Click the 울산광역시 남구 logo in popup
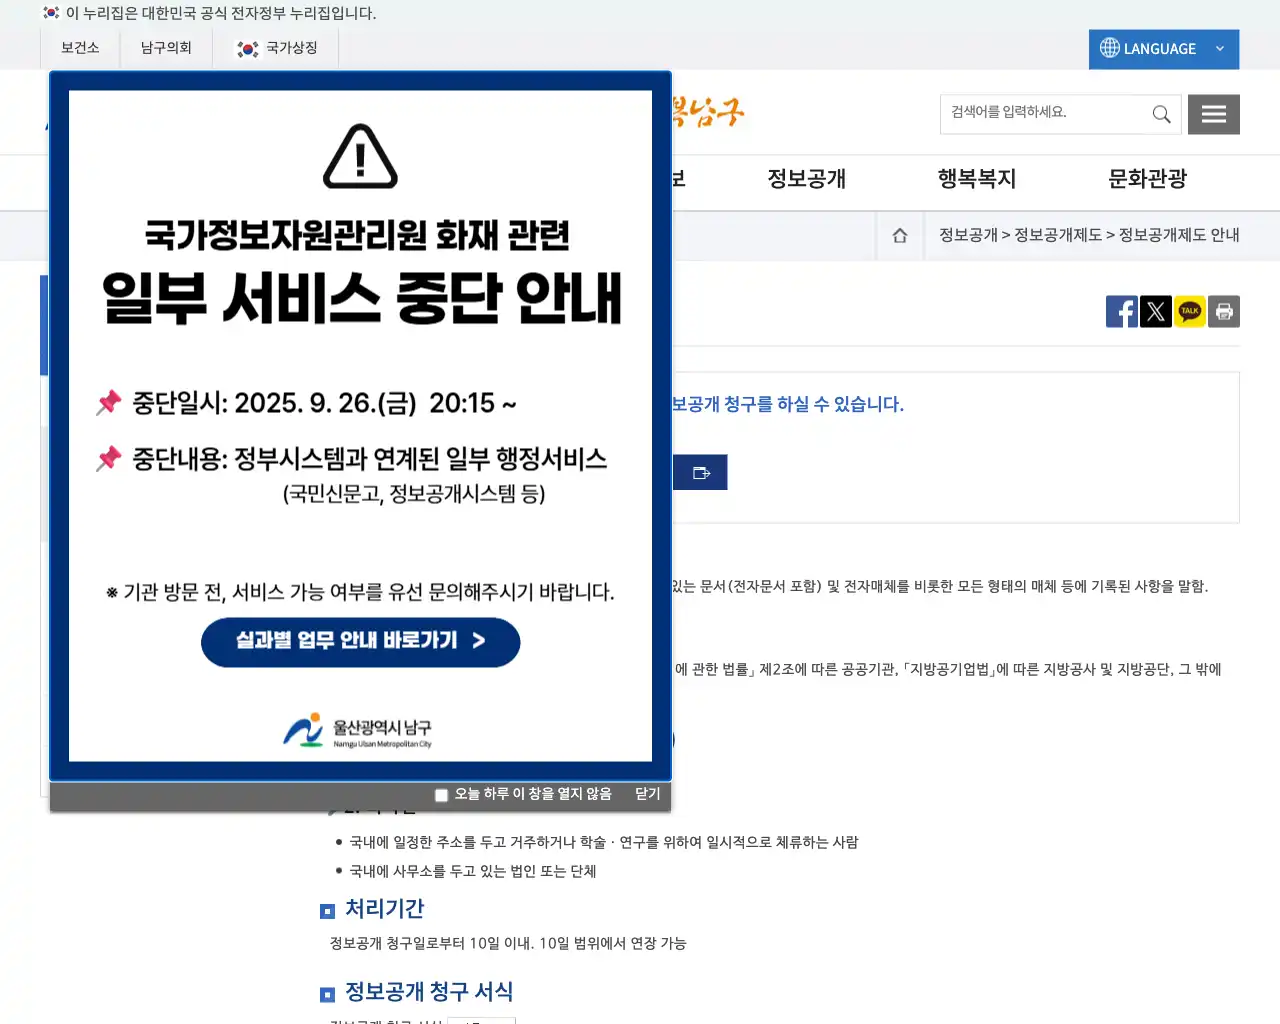This screenshot has height=1024, width=1280. coord(358,731)
